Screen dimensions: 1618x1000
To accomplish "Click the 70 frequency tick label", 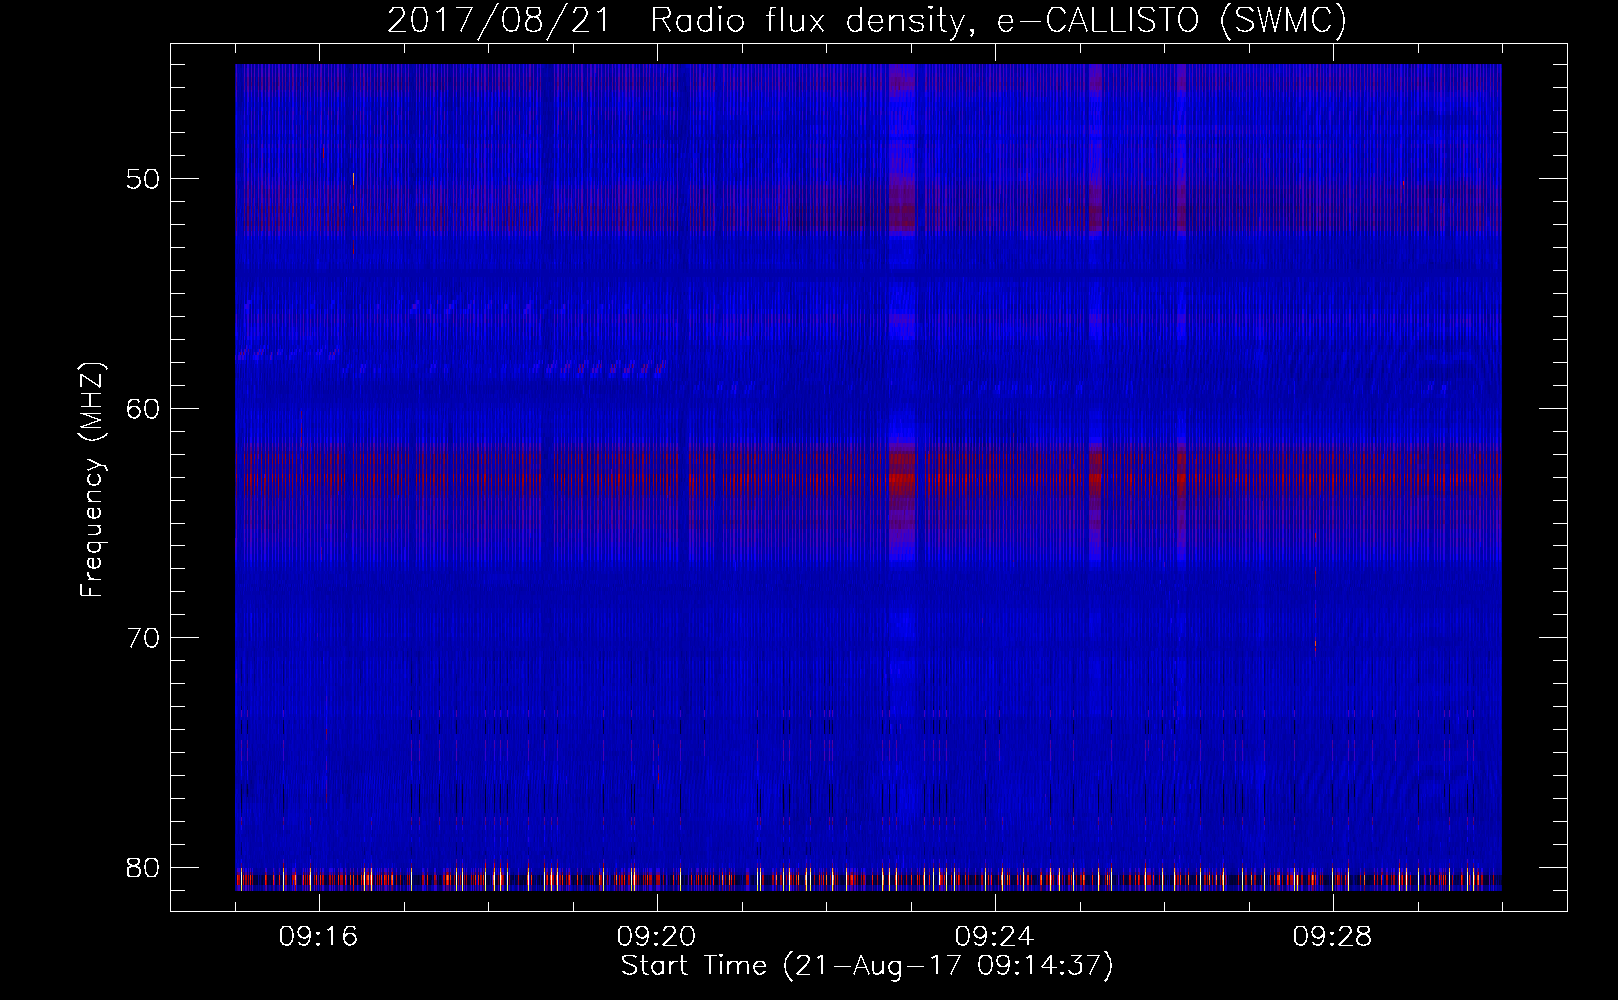I will (144, 638).
